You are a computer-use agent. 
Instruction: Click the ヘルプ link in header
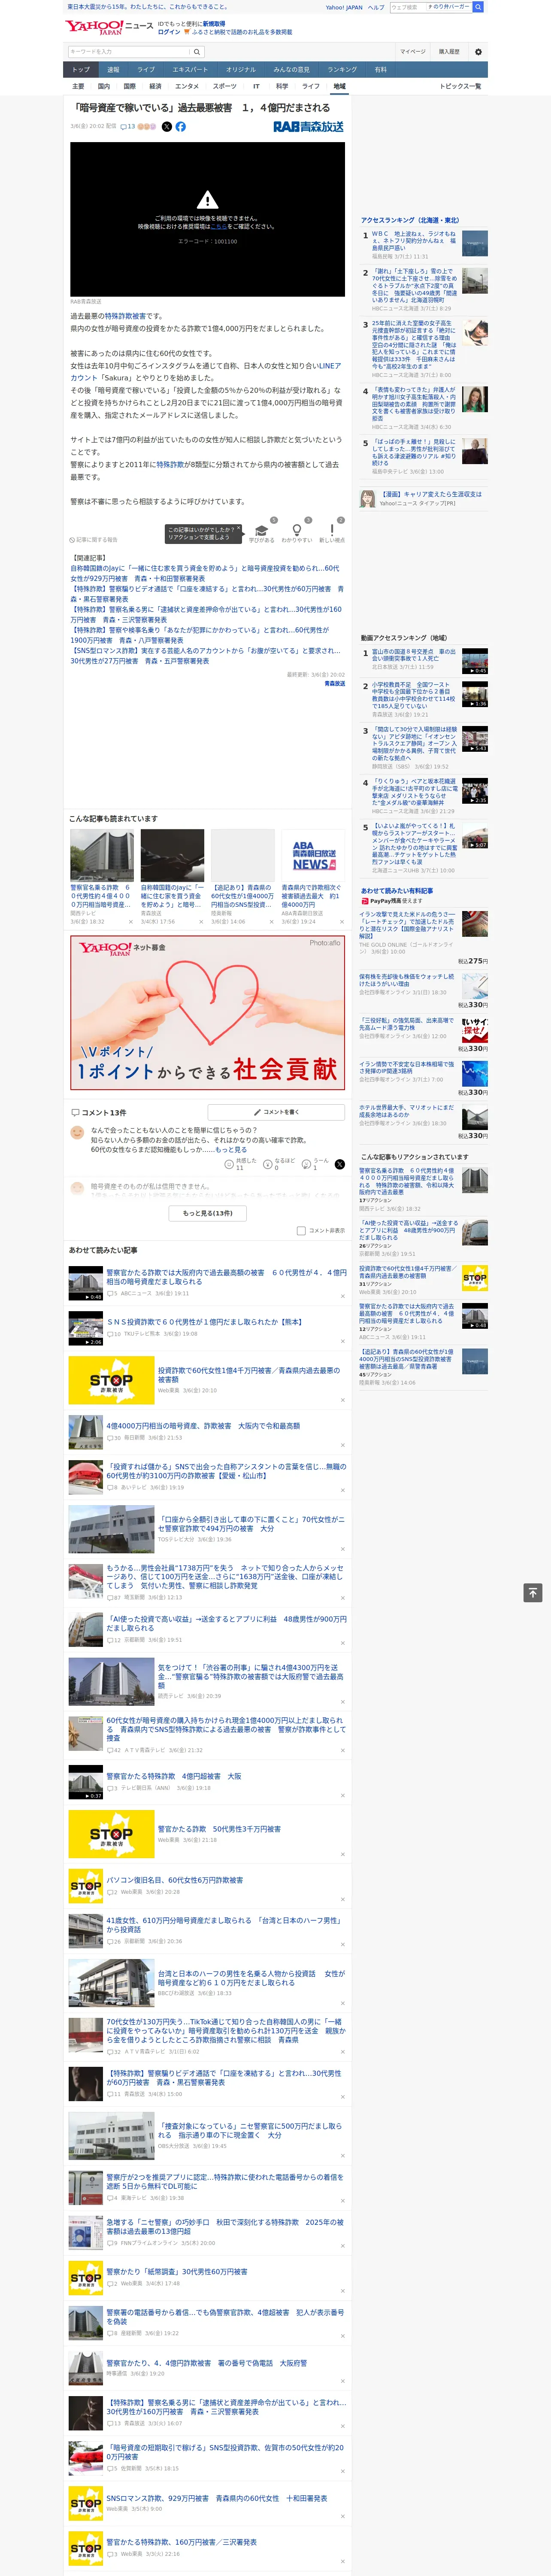375,7
